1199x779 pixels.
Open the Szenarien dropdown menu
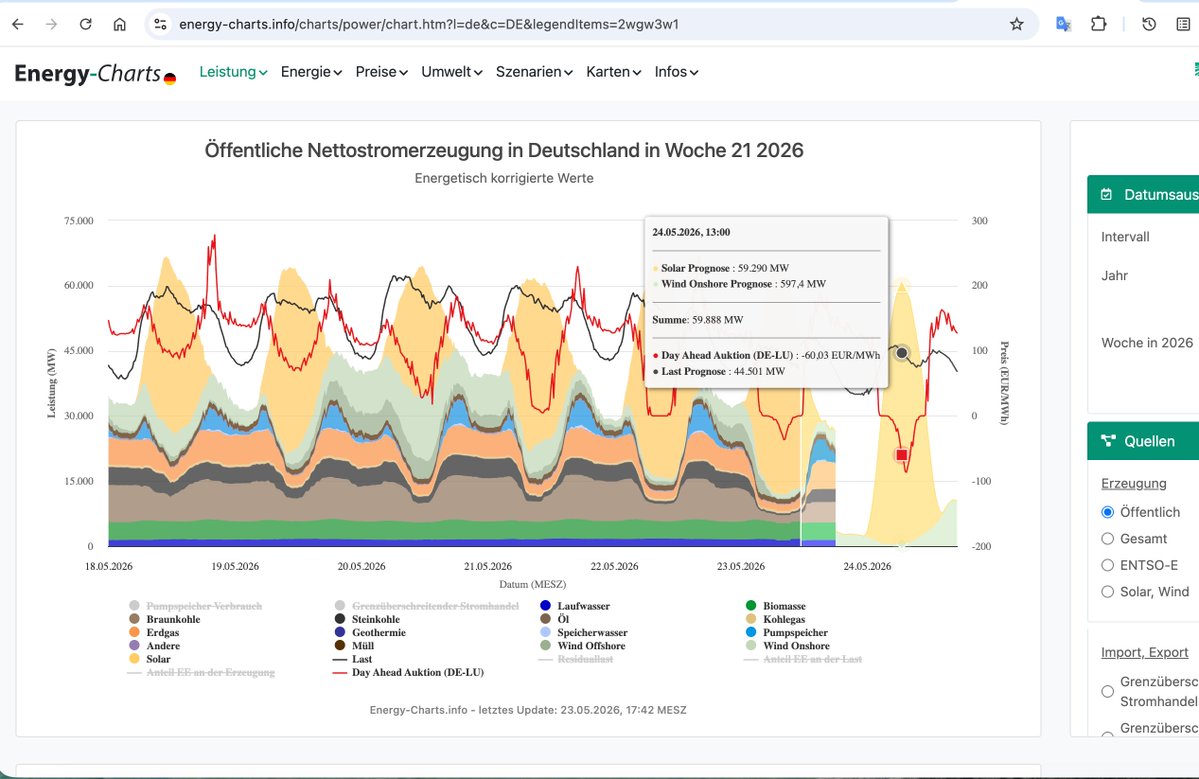point(535,72)
